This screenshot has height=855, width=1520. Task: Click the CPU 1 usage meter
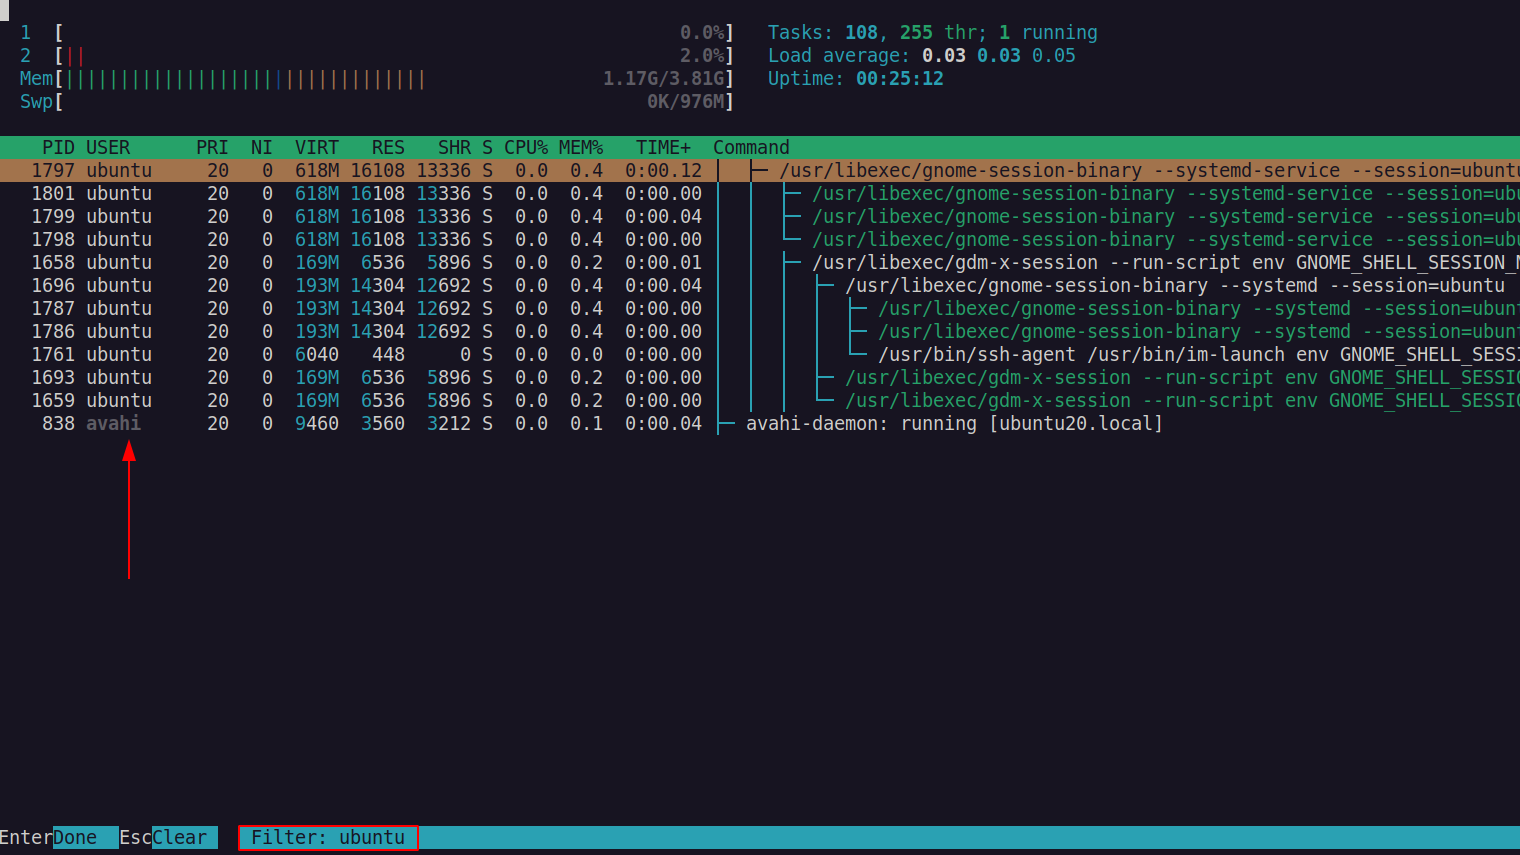377,33
